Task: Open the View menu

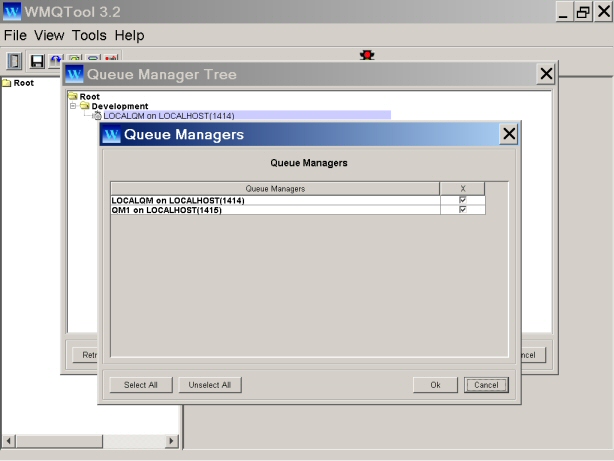Action: (x=49, y=36)
